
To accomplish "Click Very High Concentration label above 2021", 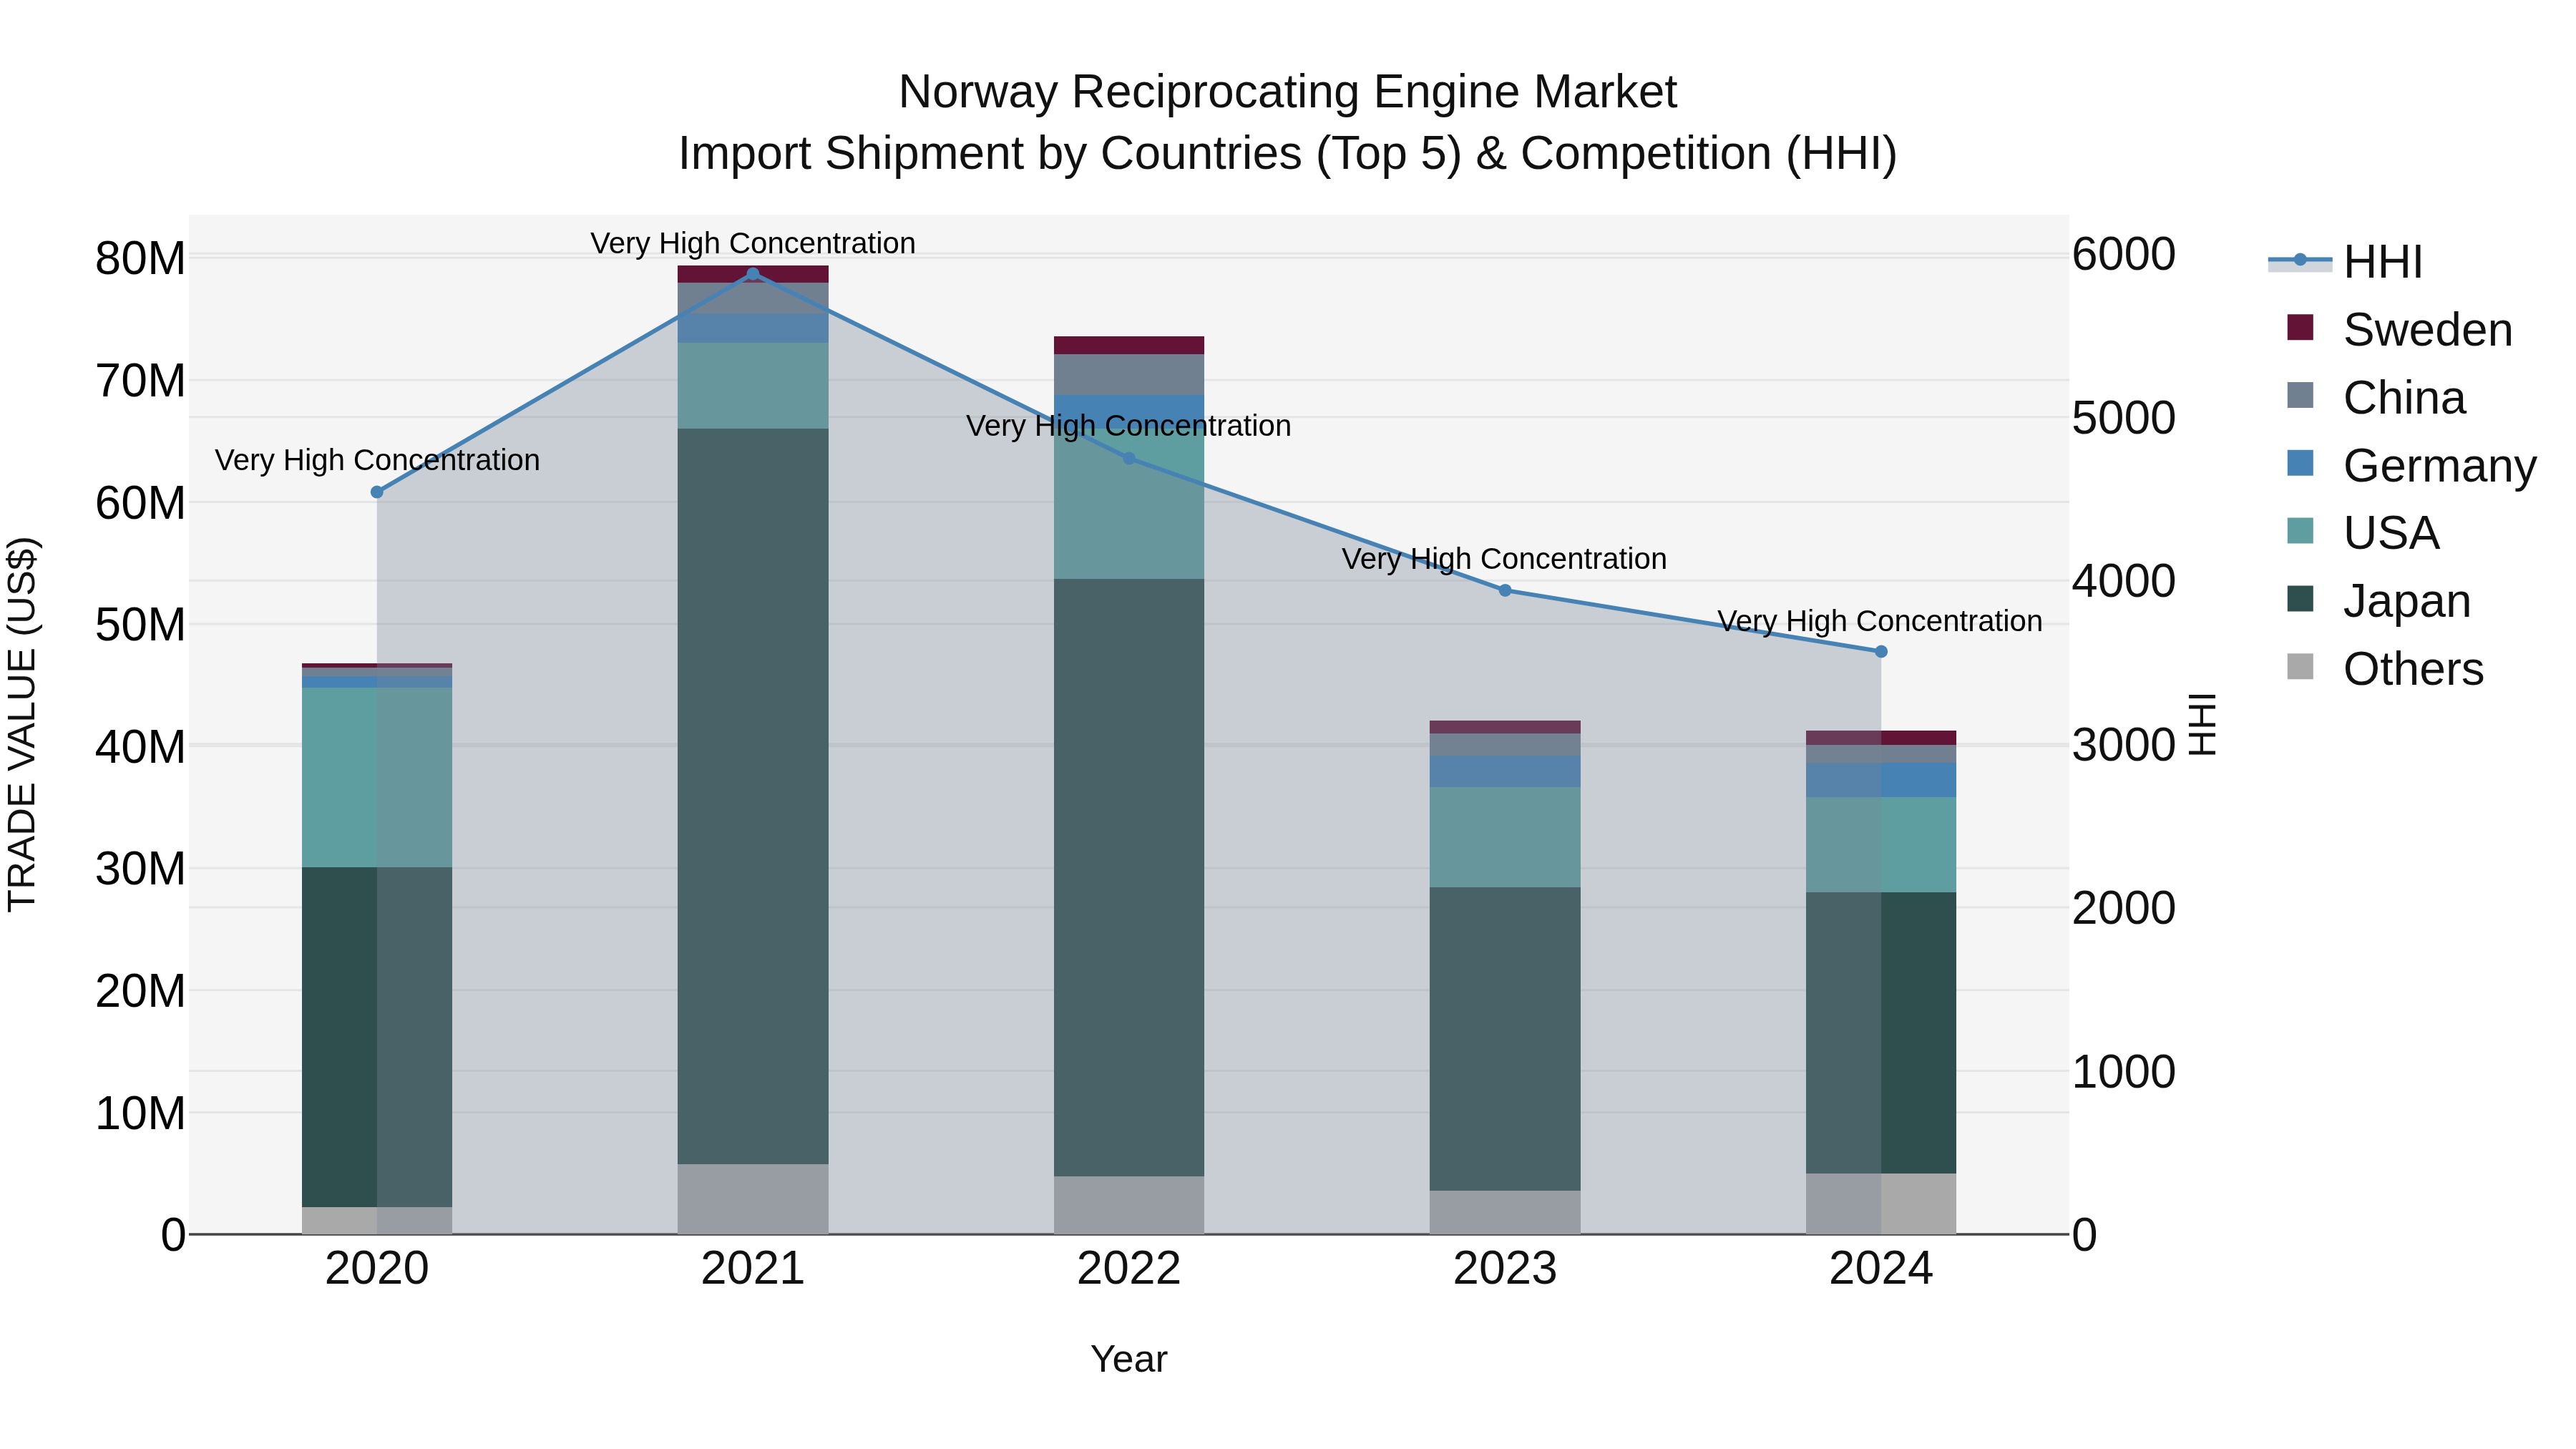I will [x=753, y=243].
